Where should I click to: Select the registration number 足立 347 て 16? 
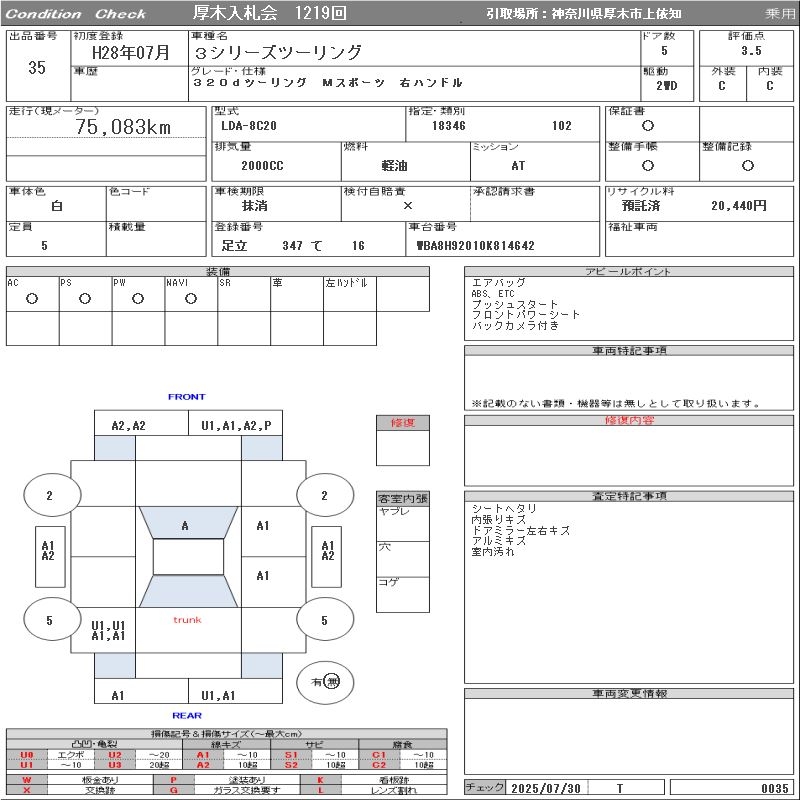[293, 245]
